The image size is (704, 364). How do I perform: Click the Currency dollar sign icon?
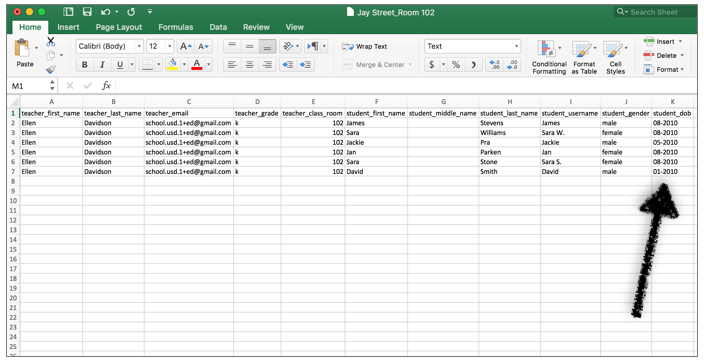tap(431, 65)
